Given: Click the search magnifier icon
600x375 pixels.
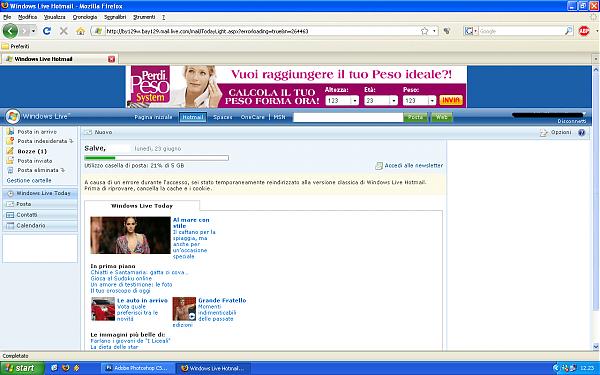Looking at the screenshot, I should click(568, 31).
